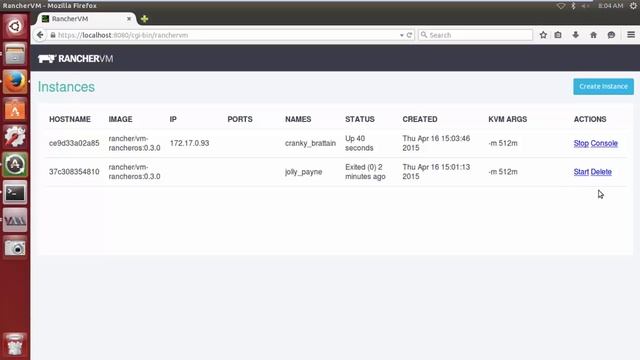640x360 pixels.
Task: Open the Software Updater dock icon
Action: click(x=15, y=164)
